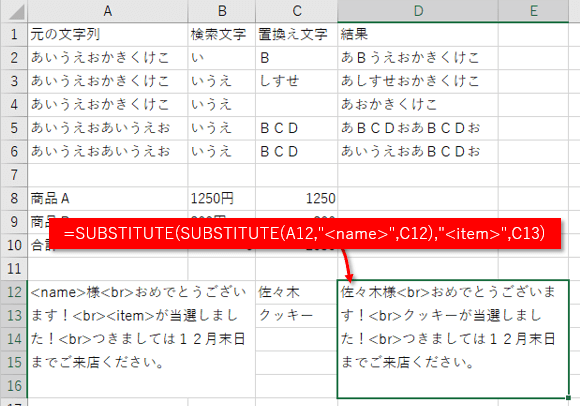Select column B header
580x406 pixels.
click(222, 11)
